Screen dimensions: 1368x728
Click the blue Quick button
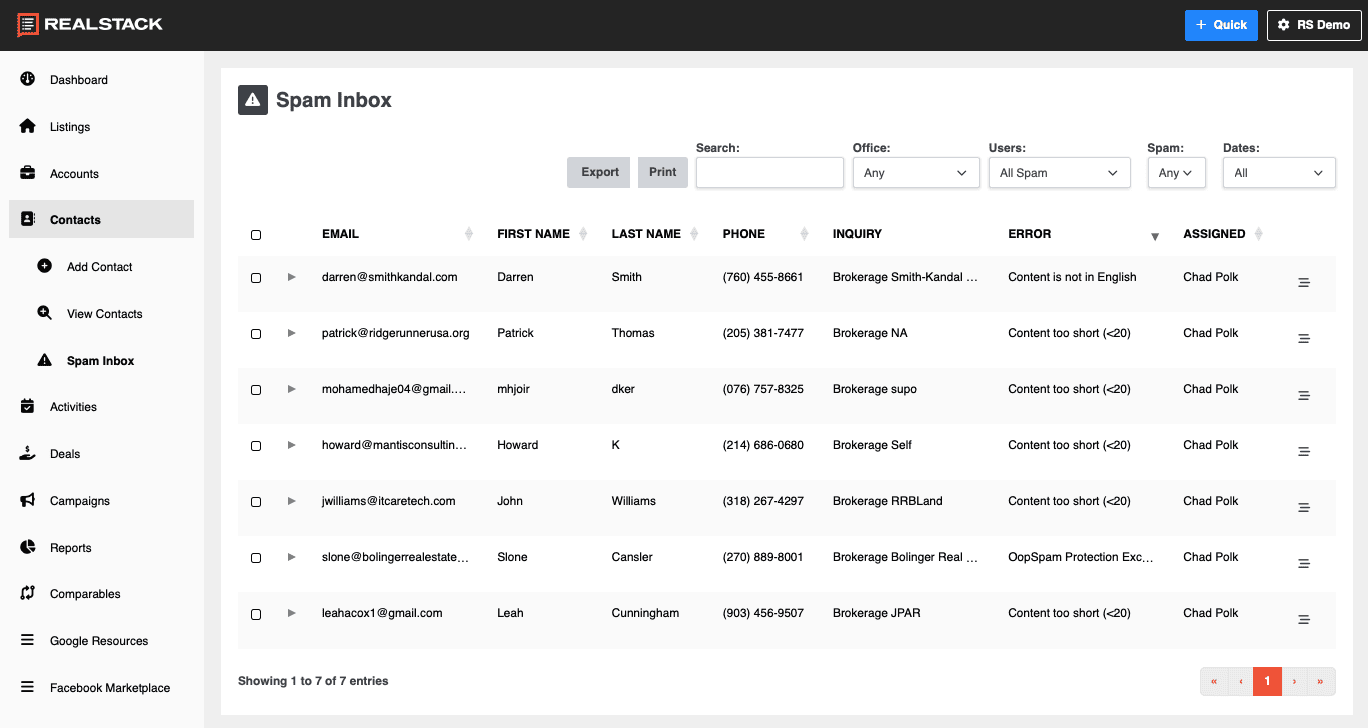1220,25
